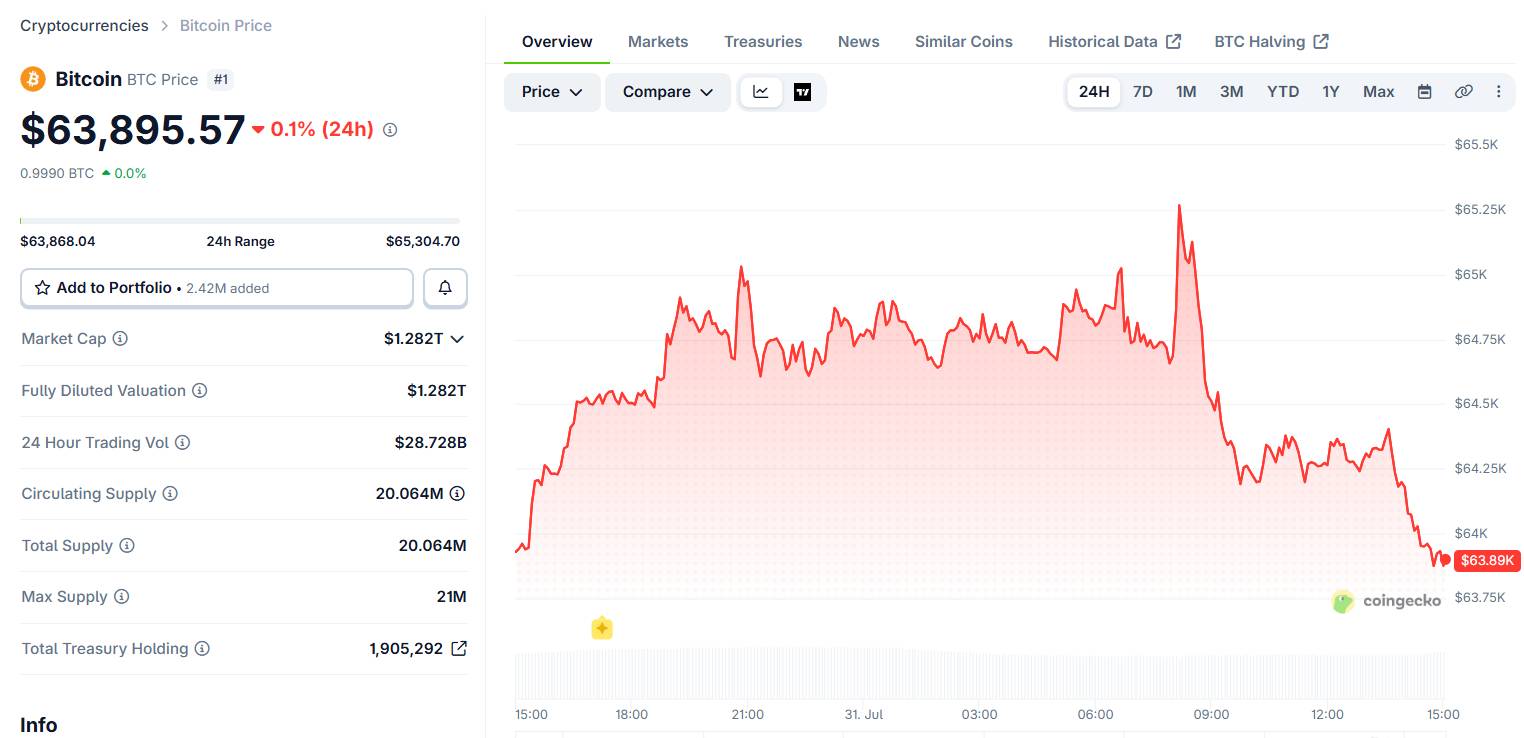Copy chart link via chain icon
Screen dimensions: 1524x738
[1463, 92]
